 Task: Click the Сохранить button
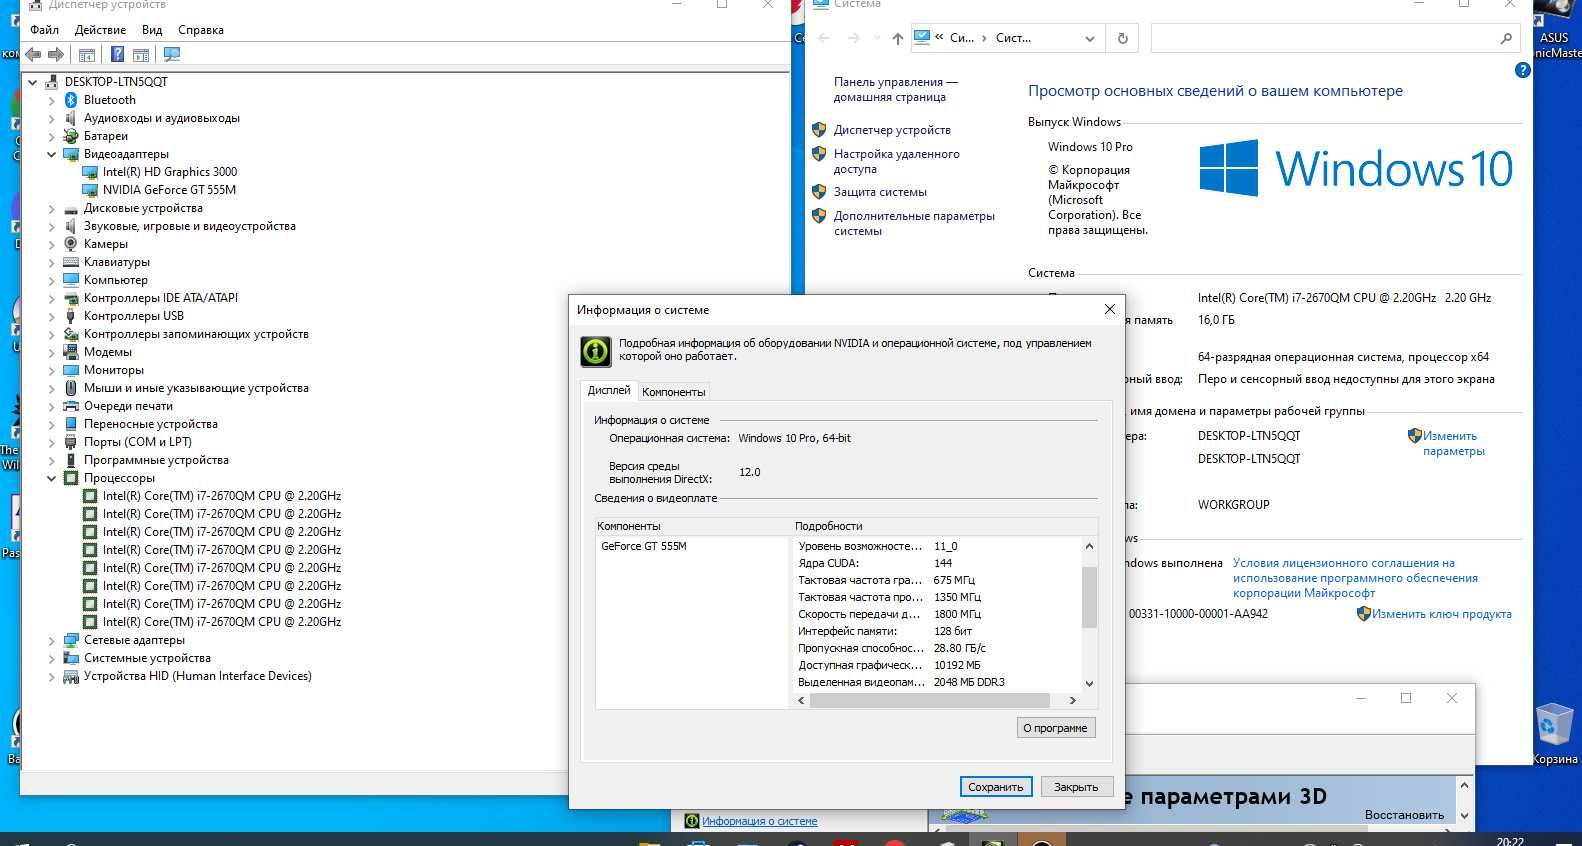[x=995, y=787]
